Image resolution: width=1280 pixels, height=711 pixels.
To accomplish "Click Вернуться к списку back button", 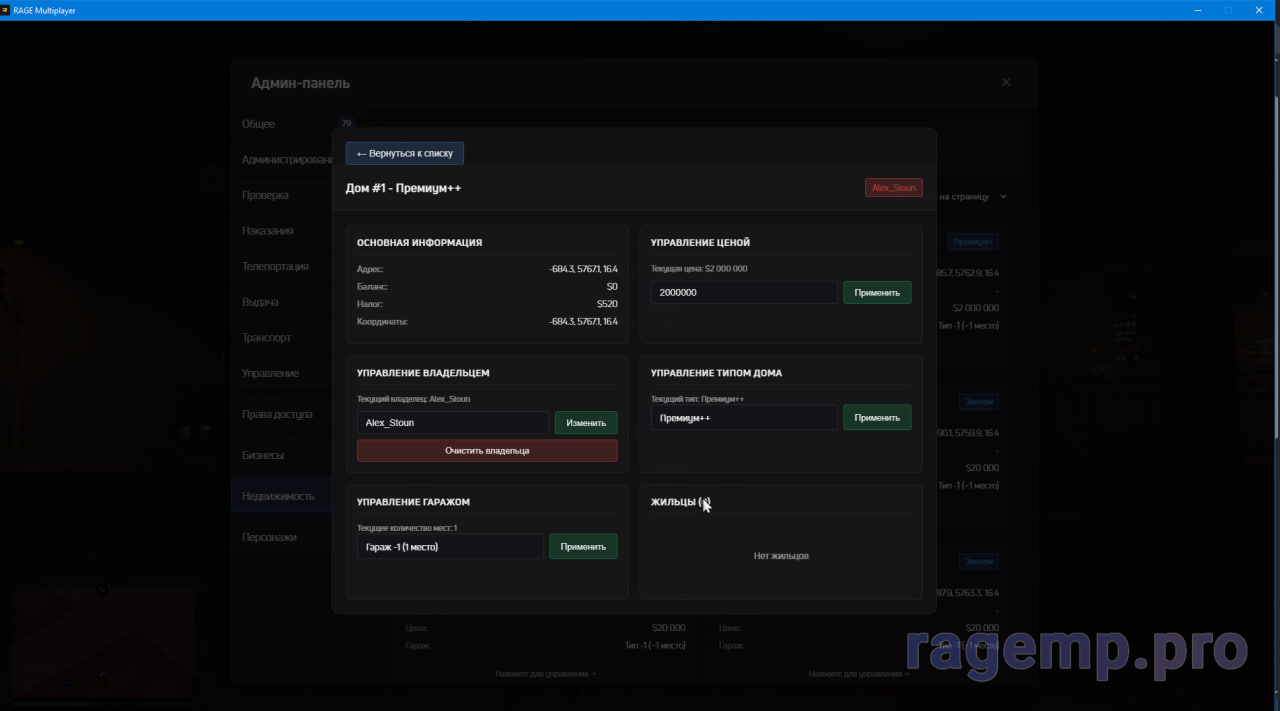I will coord(405,153).
